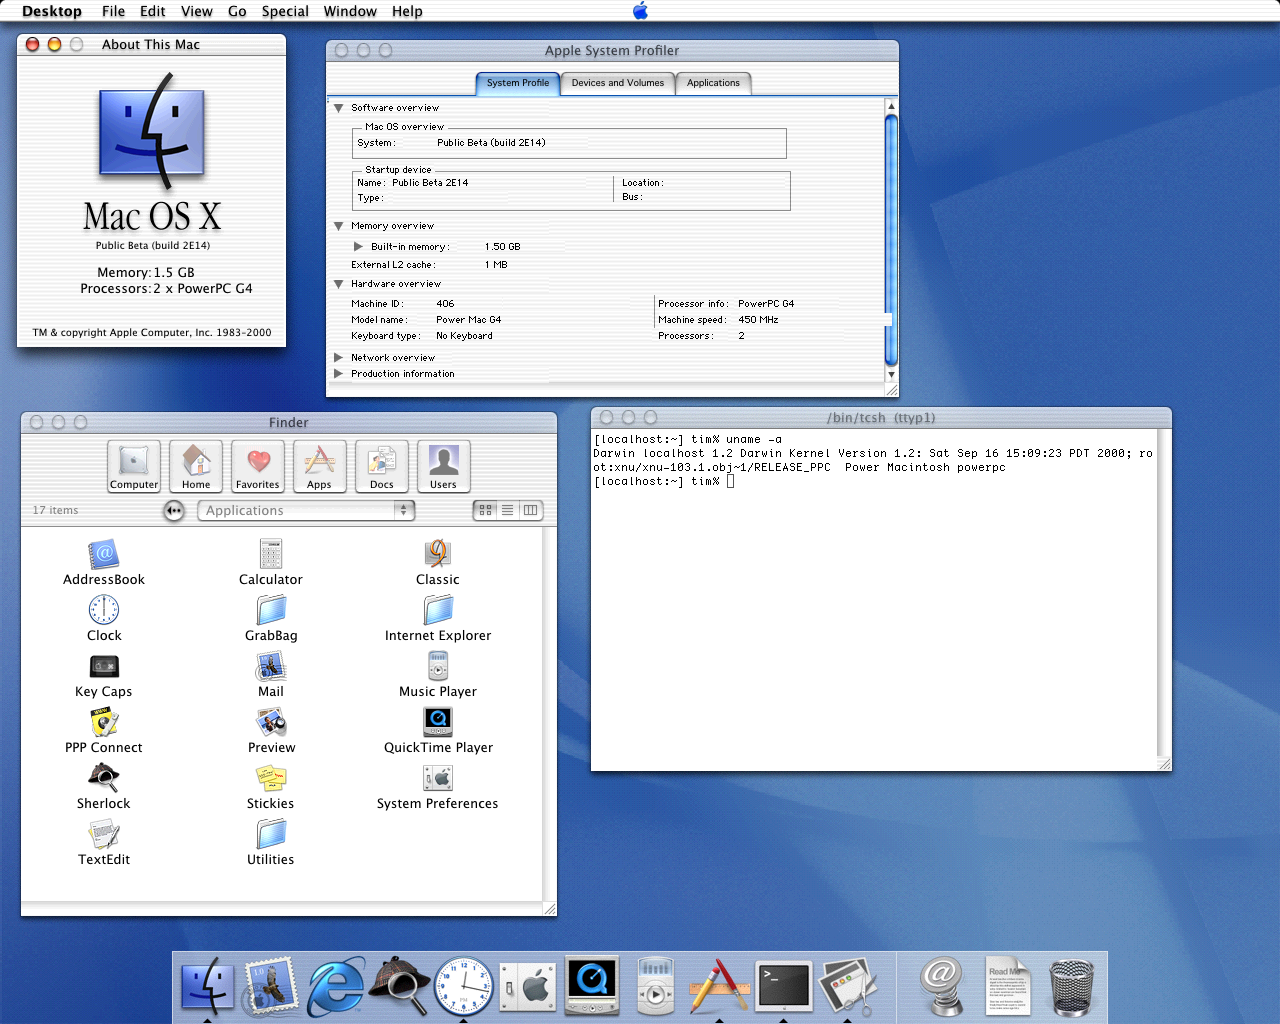The image size is (1280, 1024).
Task: Open the View menu
Action: tap(197, 11)
